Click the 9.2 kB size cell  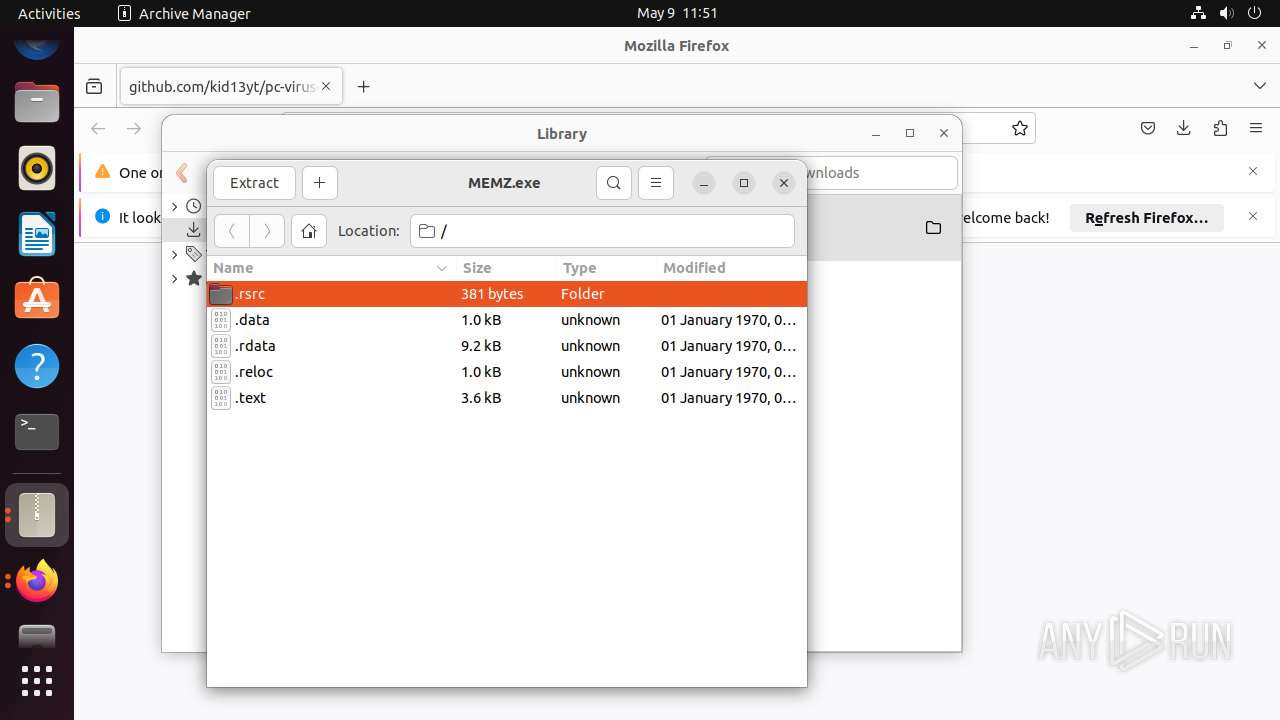(481, 346)
